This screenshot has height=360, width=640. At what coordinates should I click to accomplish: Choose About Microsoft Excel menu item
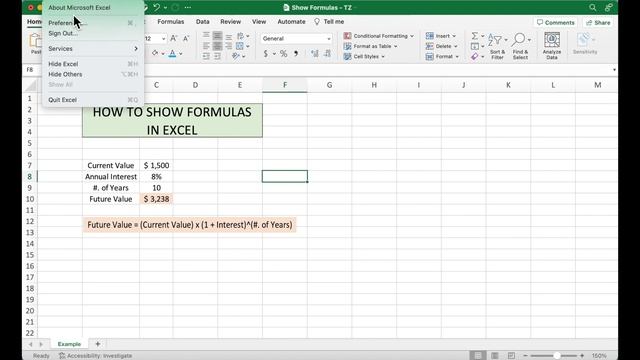pos(93,8)
